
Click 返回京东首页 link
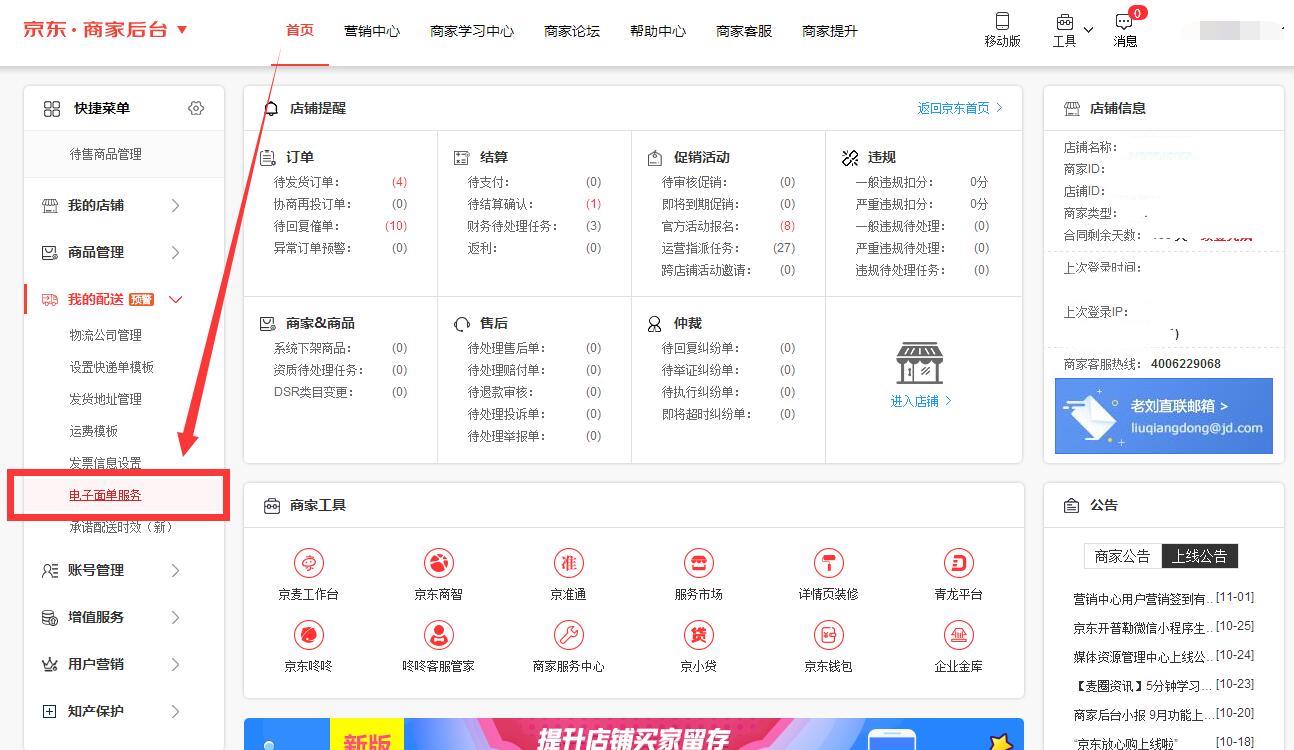click(x=959, y=108)
